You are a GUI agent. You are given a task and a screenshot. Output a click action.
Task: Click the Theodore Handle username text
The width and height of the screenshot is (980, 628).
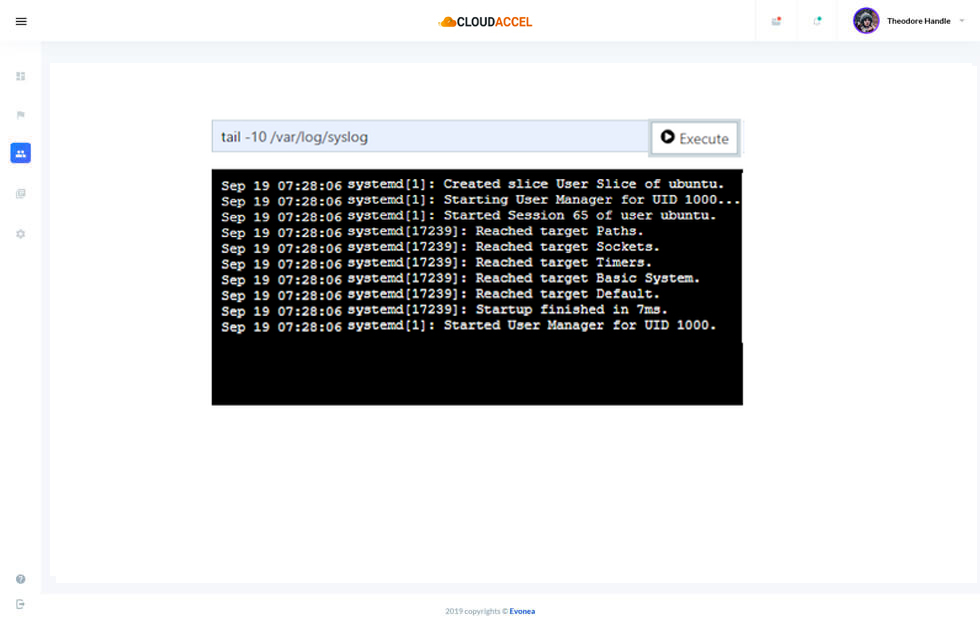918,21
